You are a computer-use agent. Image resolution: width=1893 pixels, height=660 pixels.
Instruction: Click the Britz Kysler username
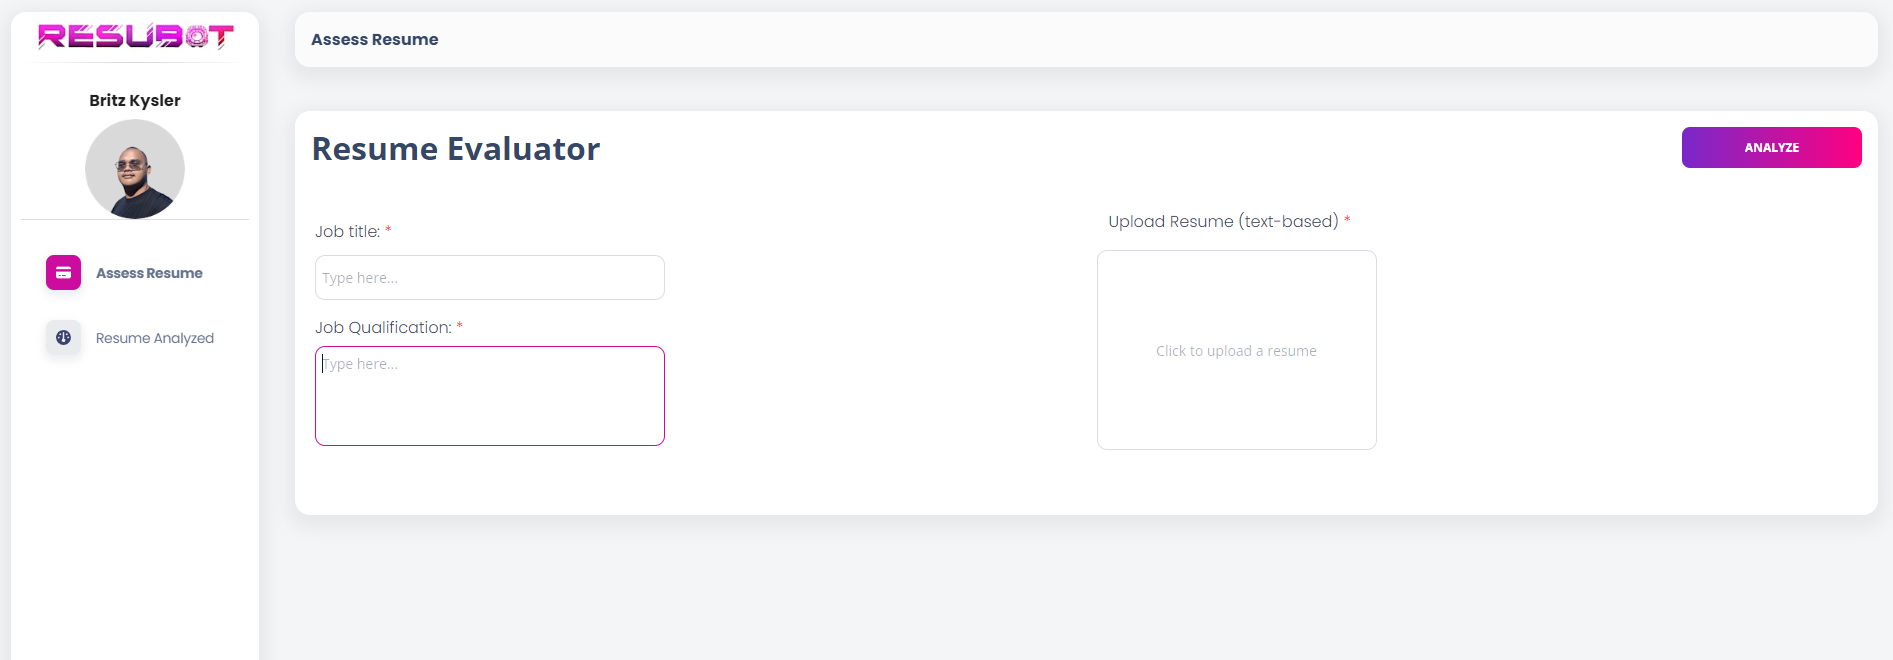[x=135, y=100]
